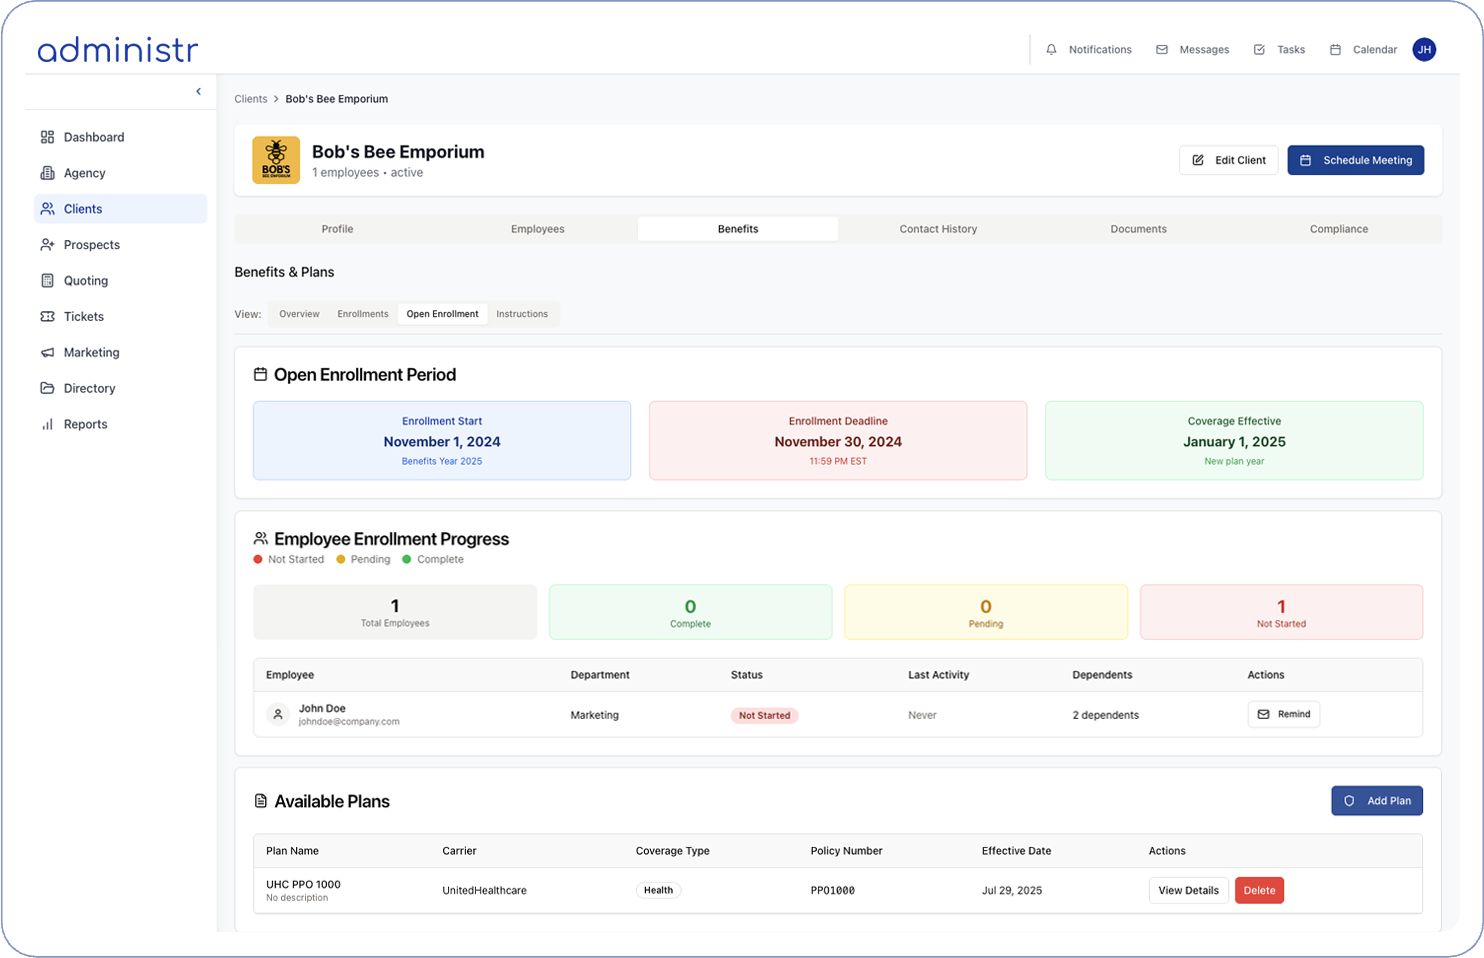
Task: Go to Reports in sidebar
Action: [85, 424]
